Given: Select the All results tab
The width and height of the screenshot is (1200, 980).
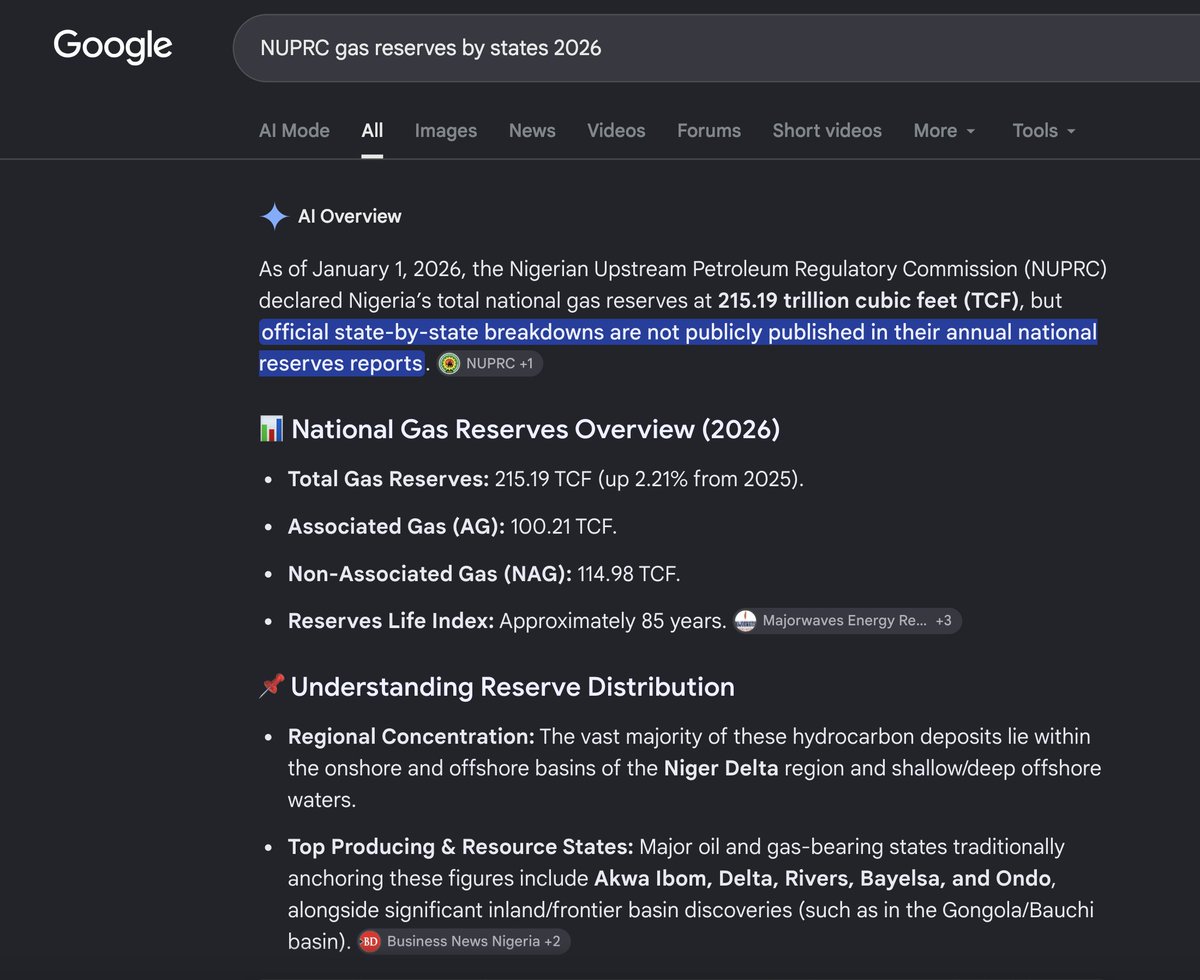Looking at the screenshot, I should 372,130.
